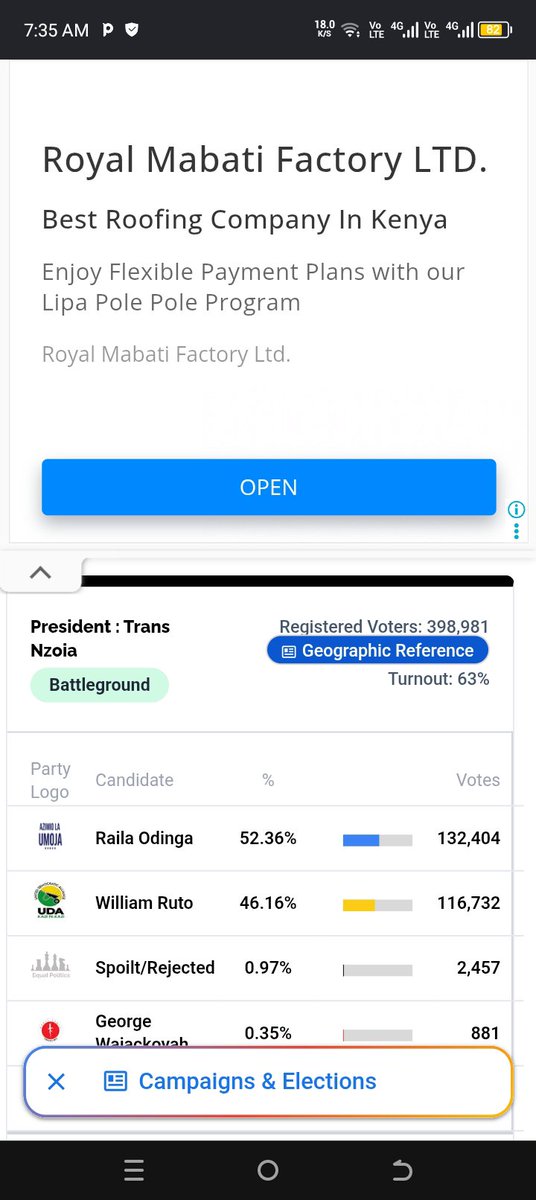The height and width of the screenshot is (1200, 536).
Task: Tap the Android back navigation button
Action: (x=402, y=1170)
